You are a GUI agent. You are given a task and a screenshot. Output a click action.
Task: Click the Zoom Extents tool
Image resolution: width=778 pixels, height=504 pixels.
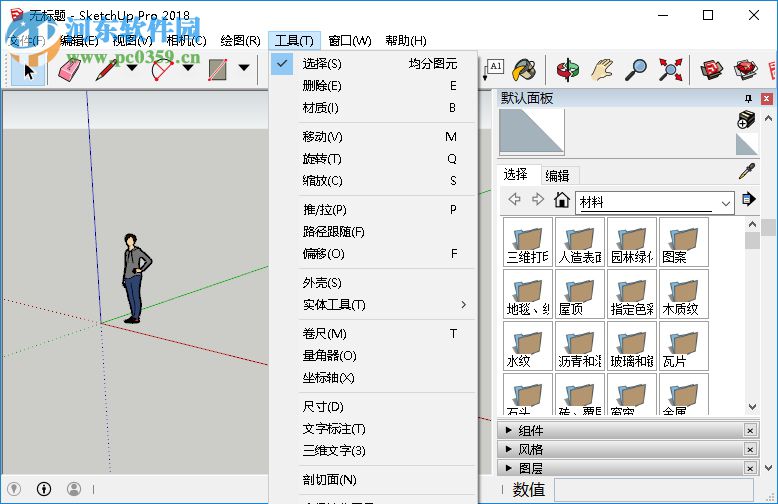(670, 70)
